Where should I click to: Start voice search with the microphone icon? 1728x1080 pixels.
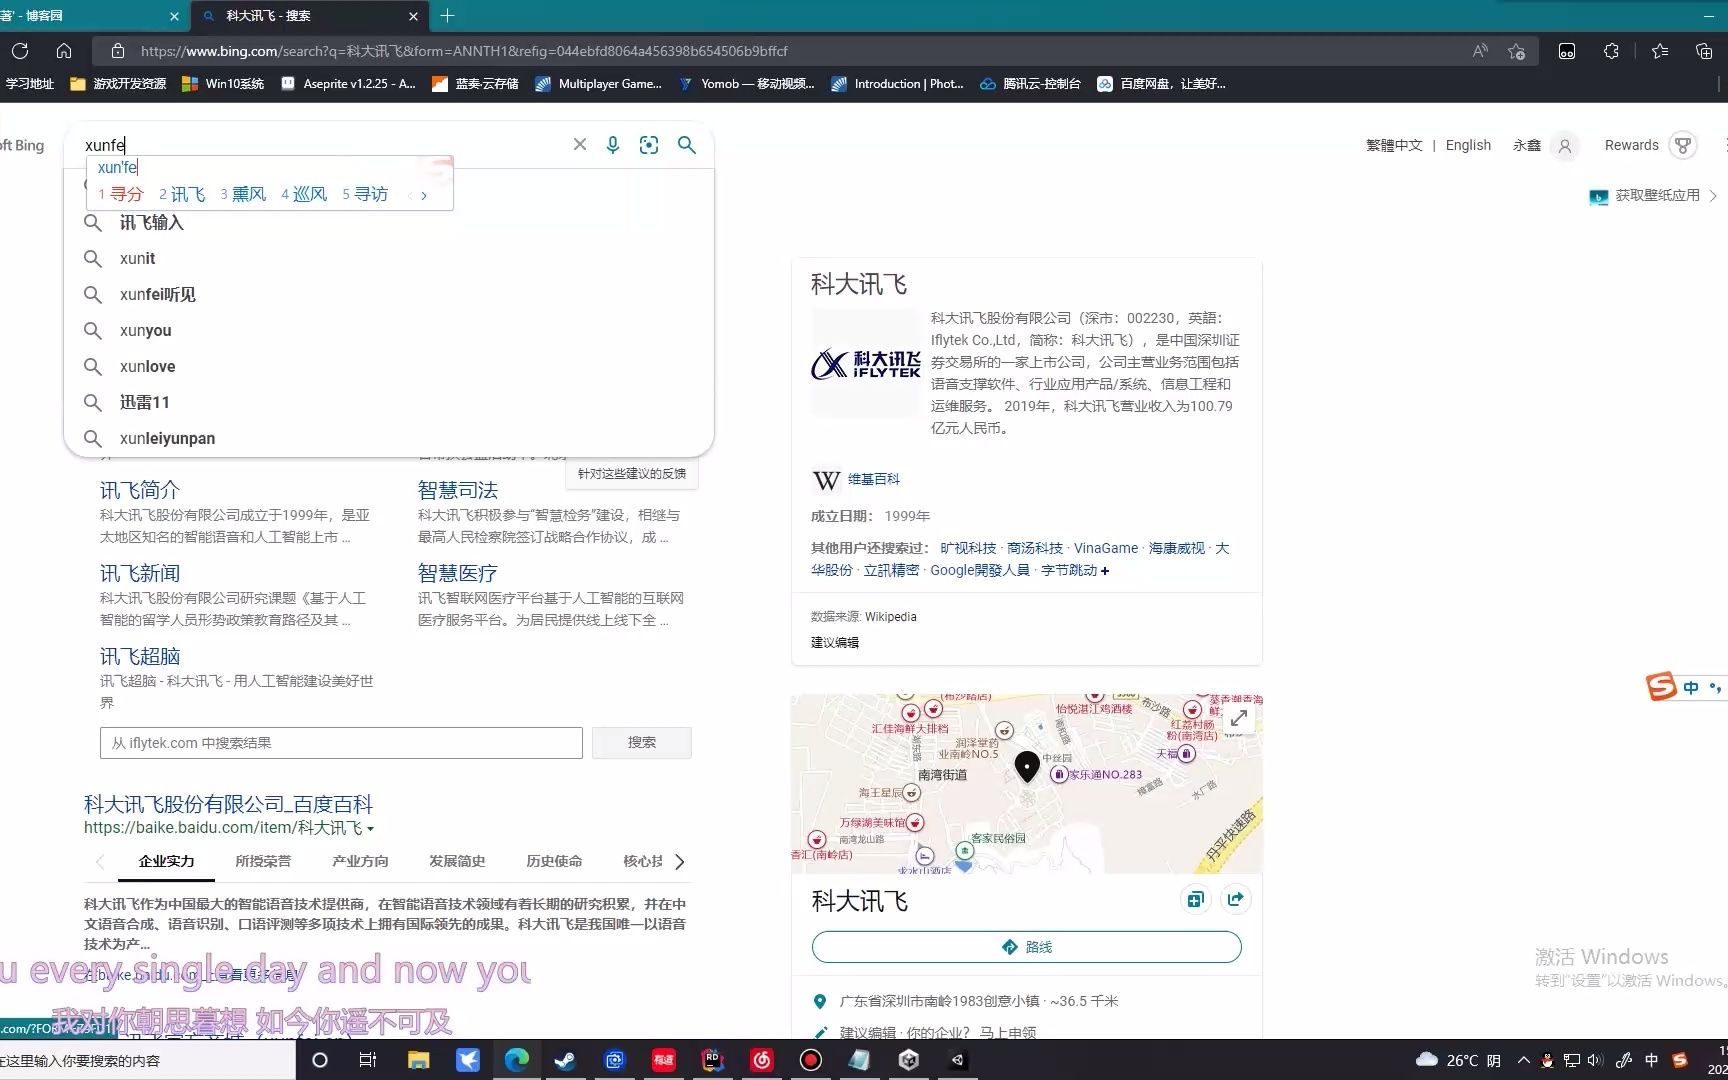[612, 144]
